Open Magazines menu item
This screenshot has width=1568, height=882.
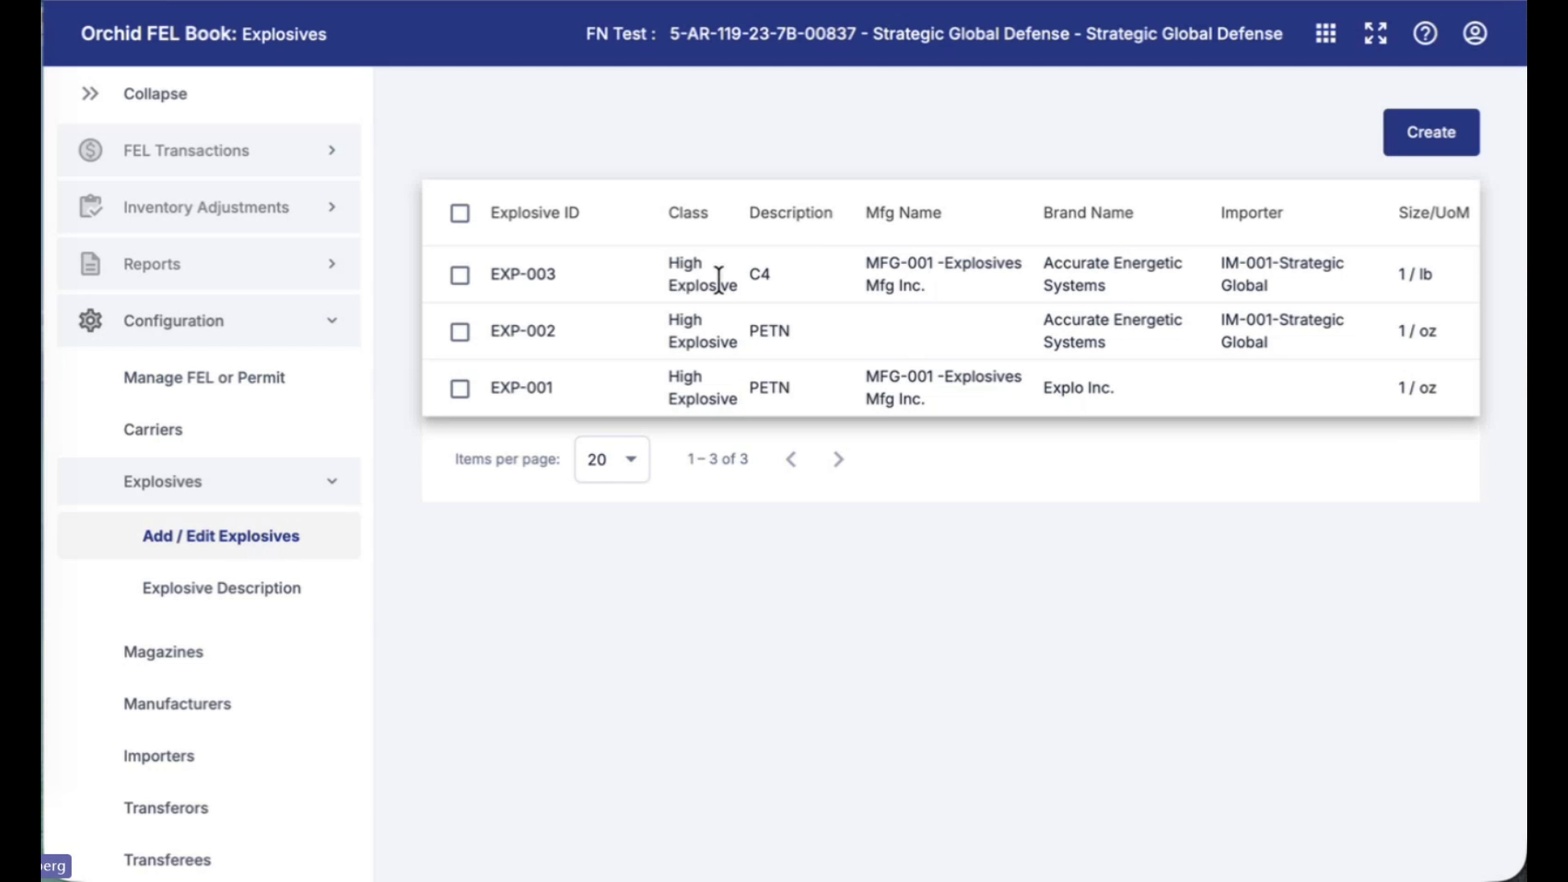point(163,652)
